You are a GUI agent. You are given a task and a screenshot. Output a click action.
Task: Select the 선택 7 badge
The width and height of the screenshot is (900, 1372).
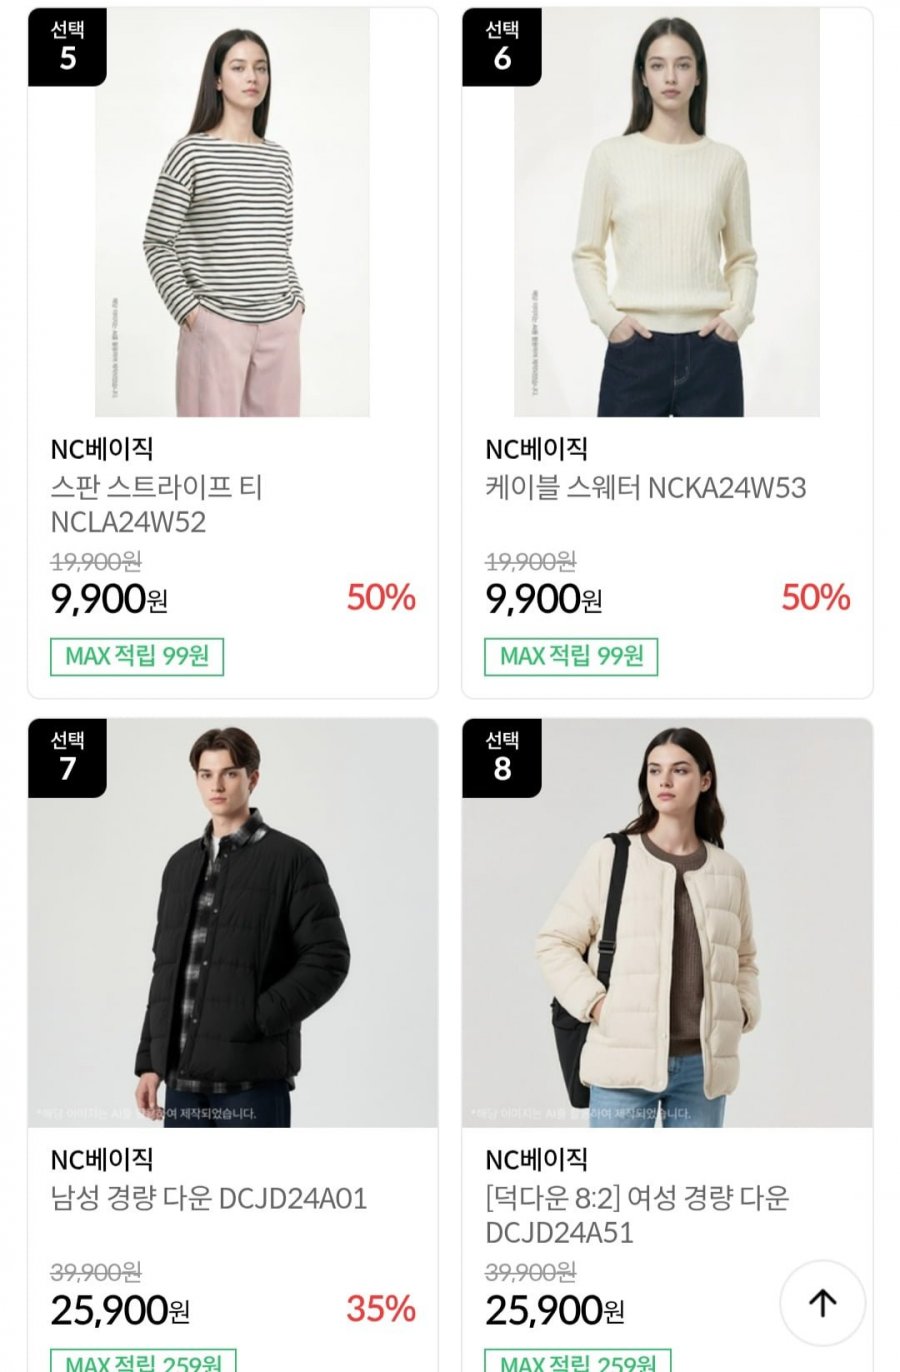[67, 758]
